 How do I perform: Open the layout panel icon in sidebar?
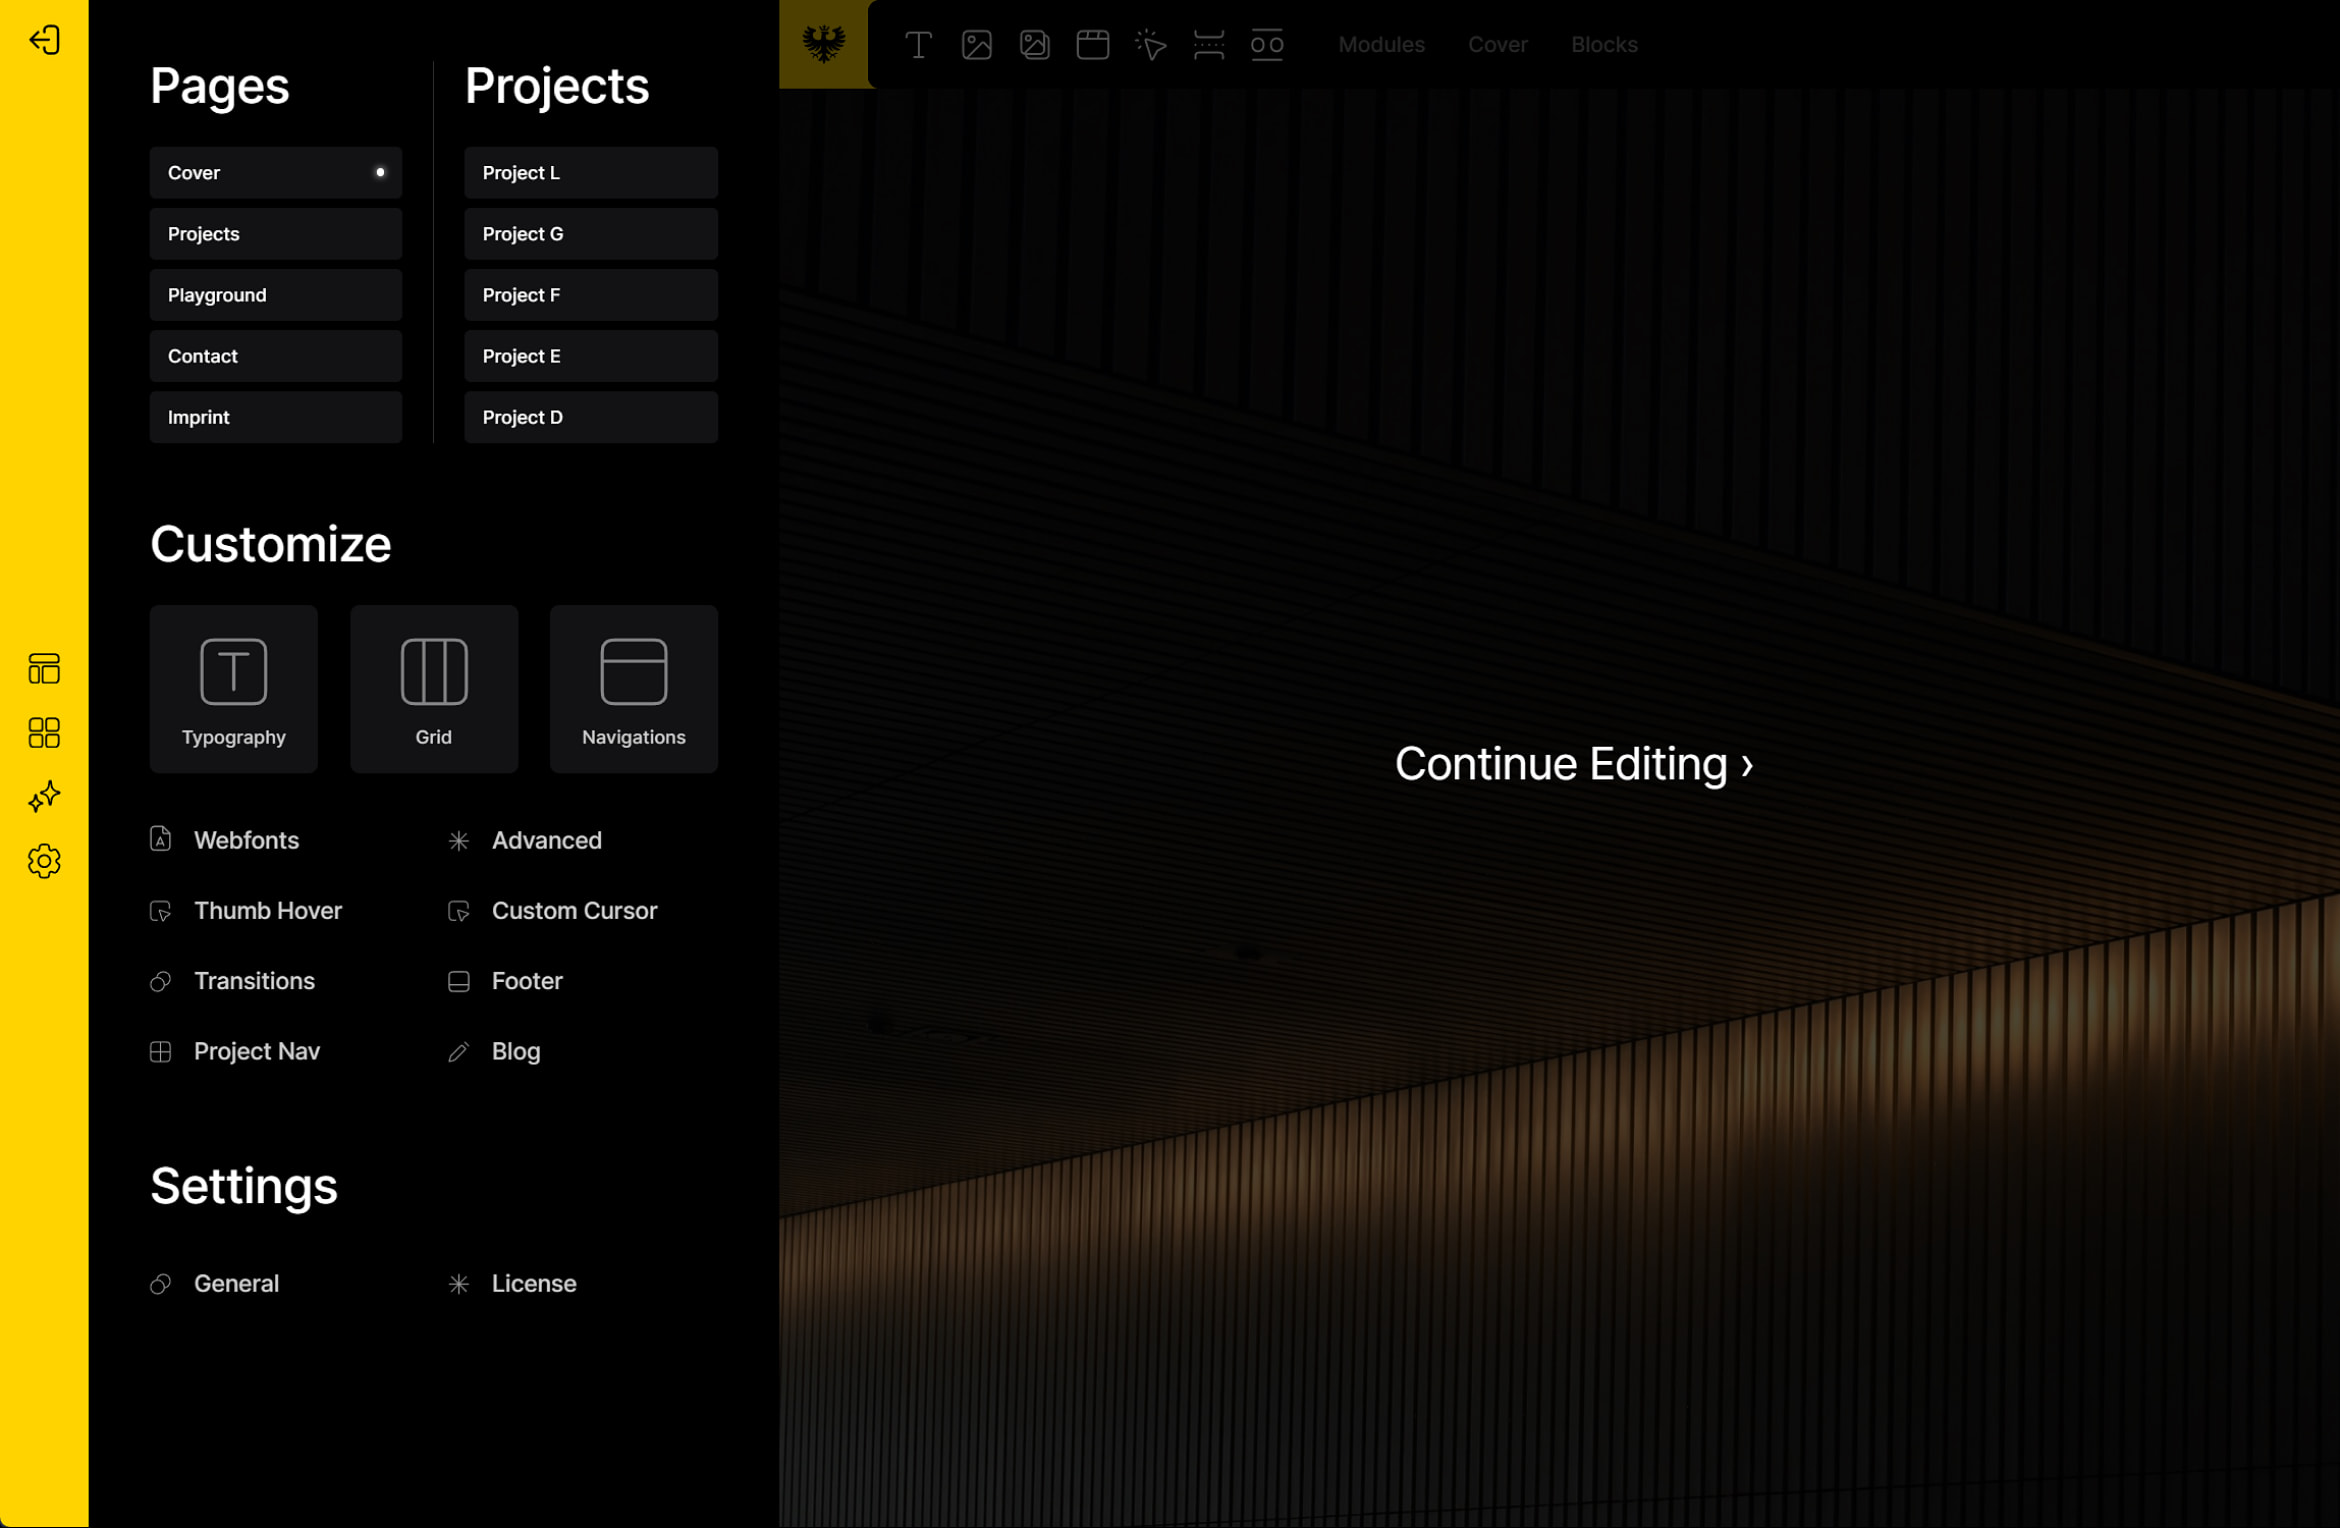click(44, 668)
